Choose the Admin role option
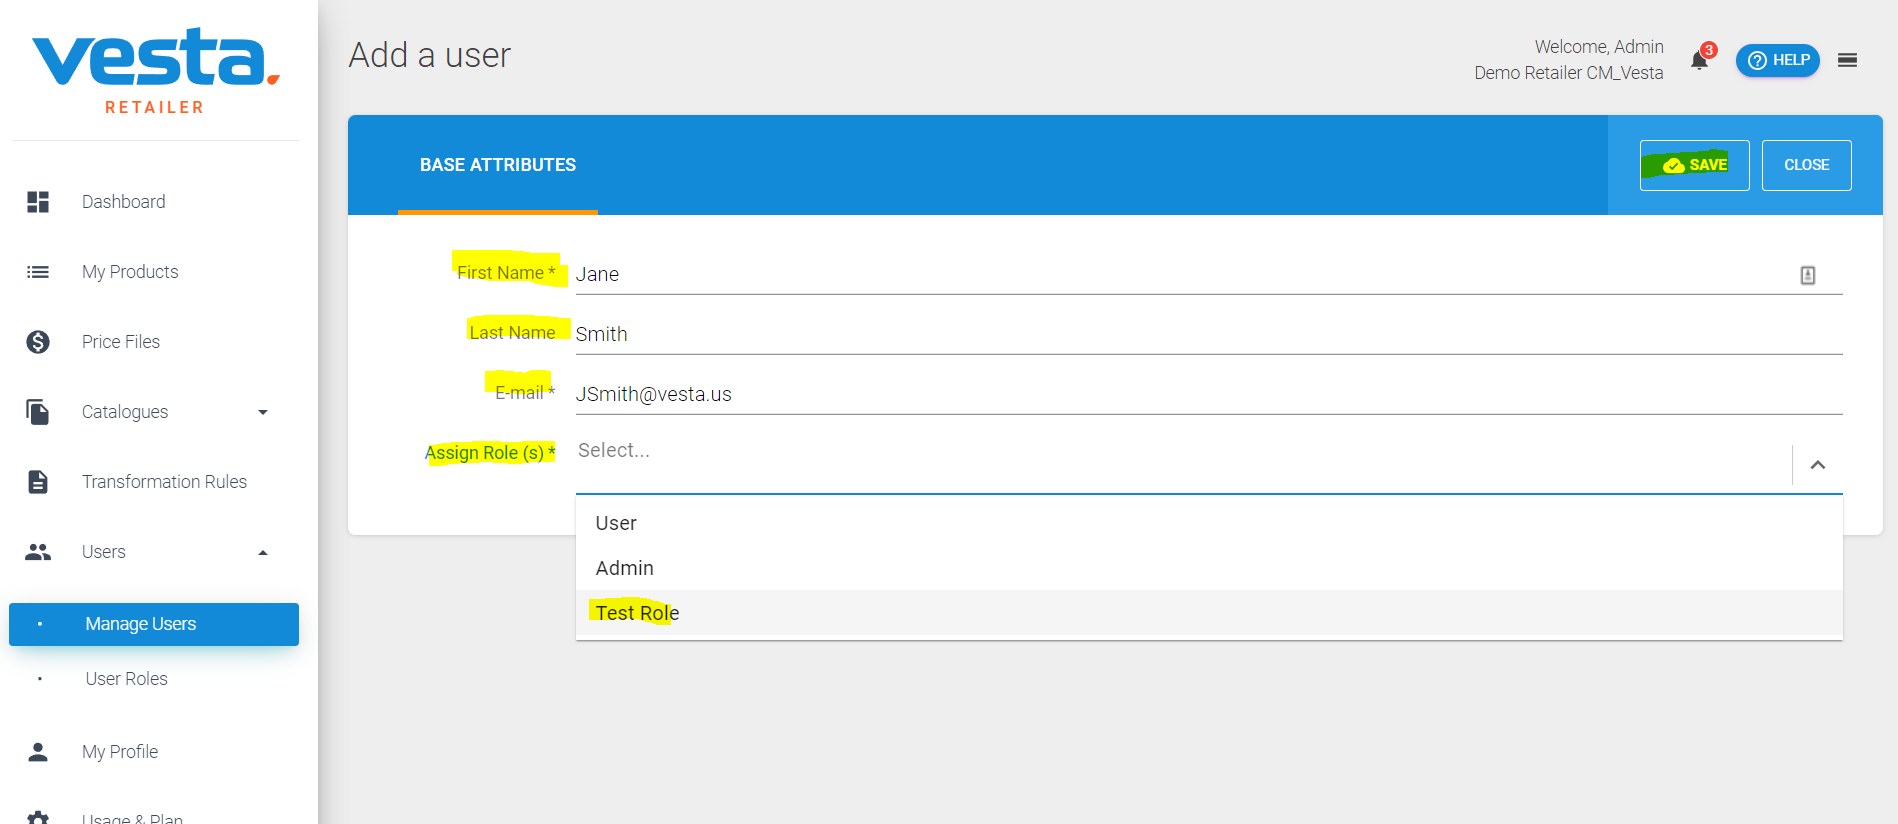 (x=1209, y=568)
